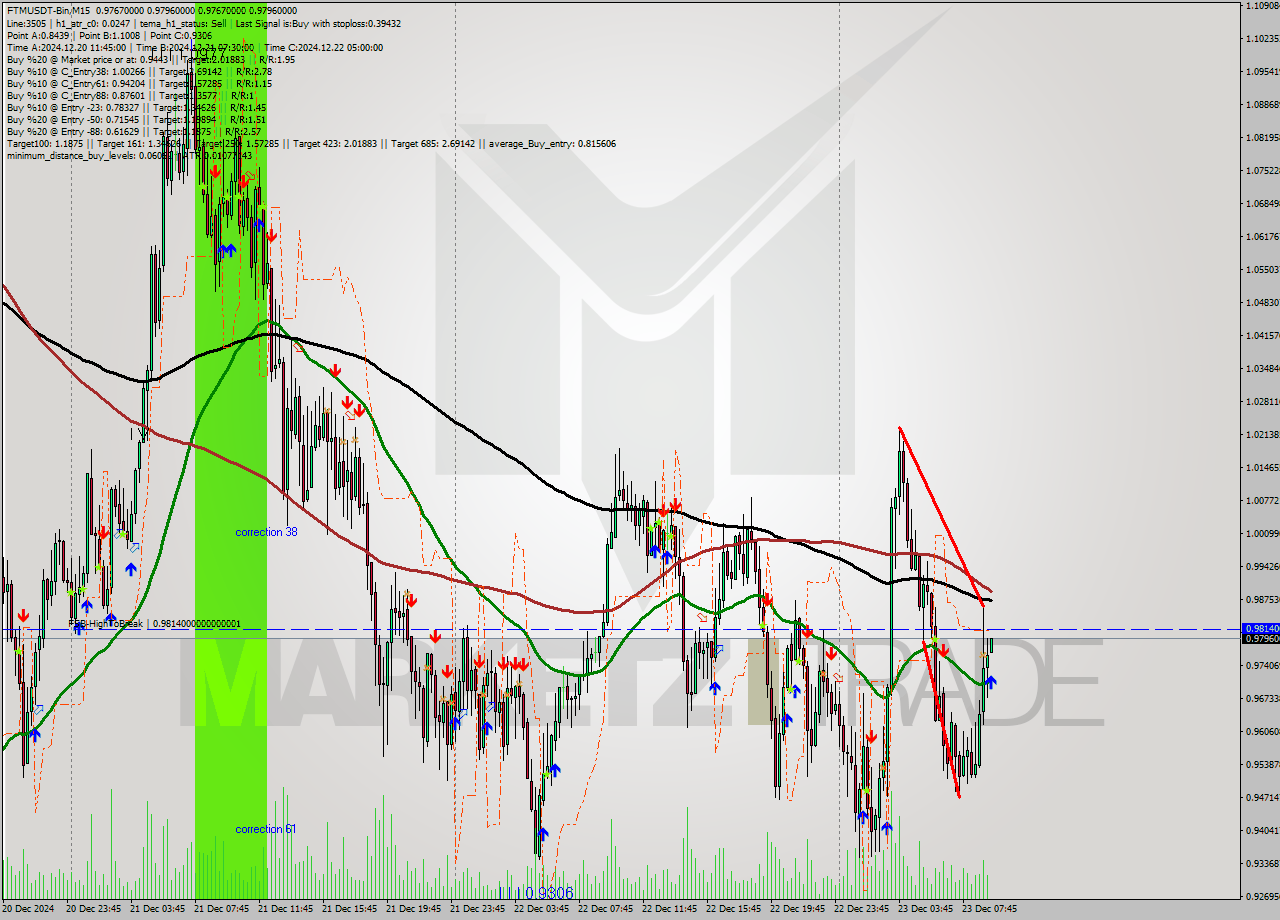The width and height of the screenshot is (1280, 920).
Task: Click the '23 Dec 07:45' time axis label
Action: (990, 909)
